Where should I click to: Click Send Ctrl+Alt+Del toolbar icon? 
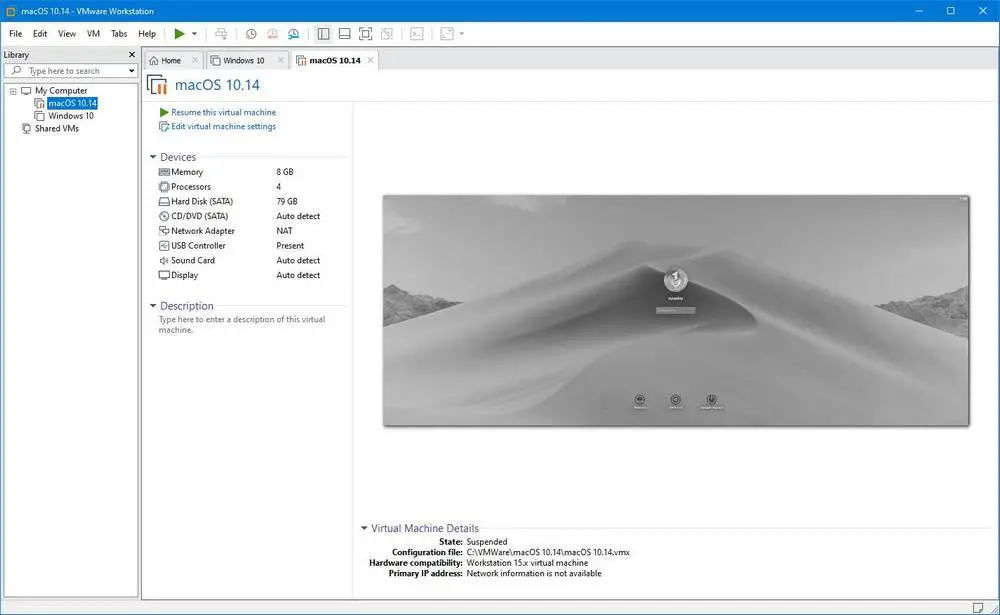point(221,34)
